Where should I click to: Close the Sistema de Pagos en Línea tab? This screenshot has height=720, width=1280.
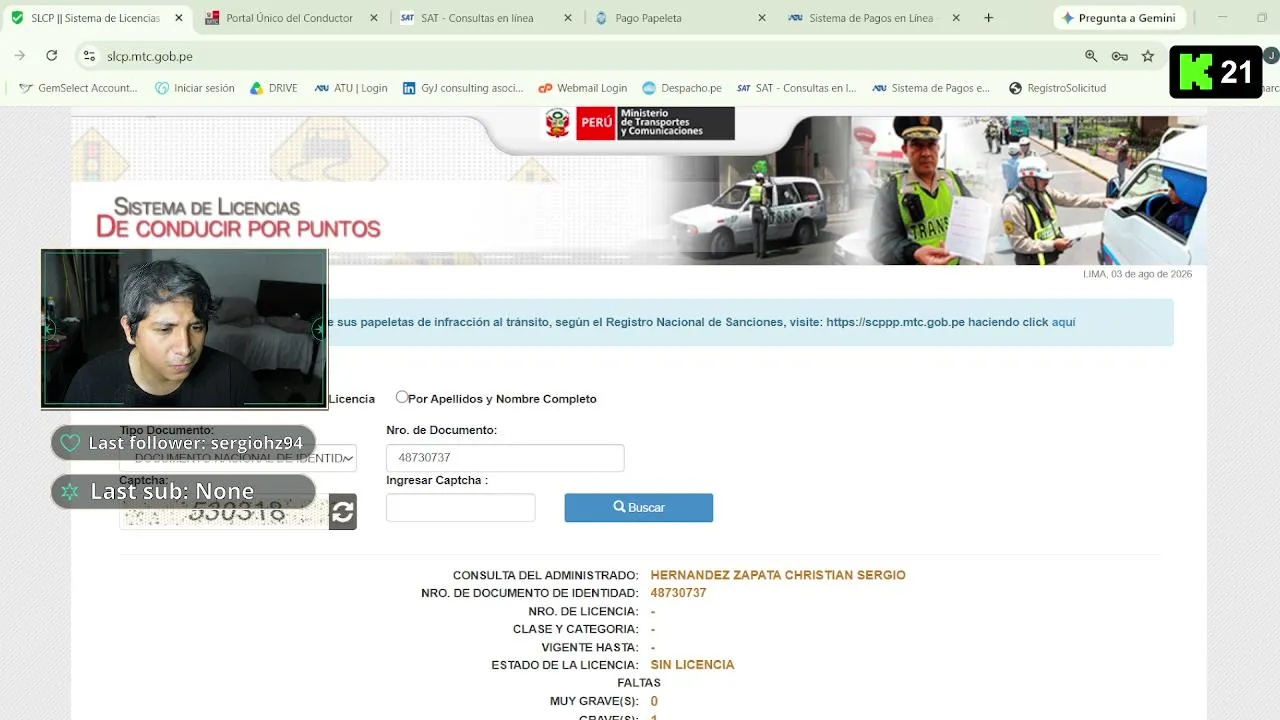tap(956, 18)
